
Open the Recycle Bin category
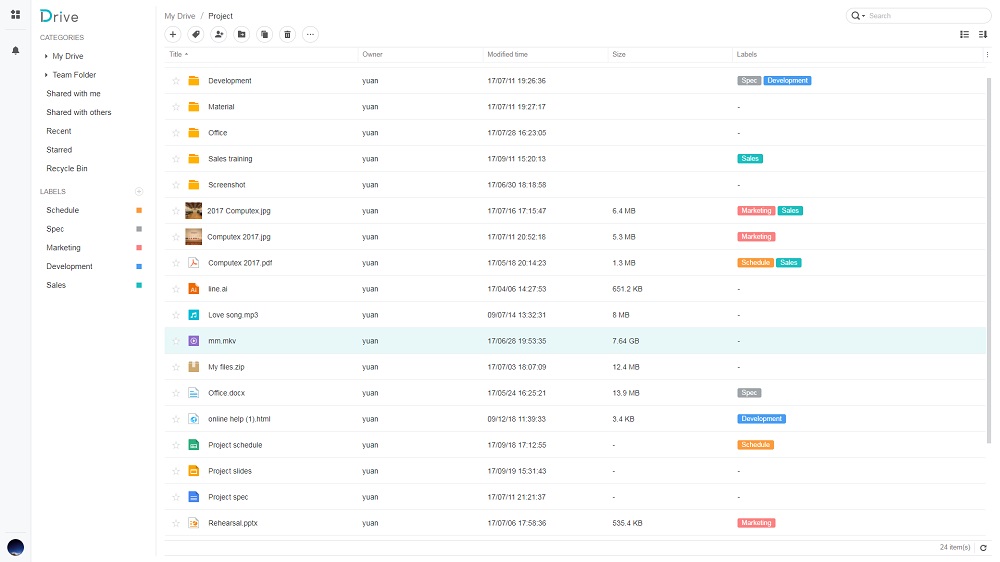click(67, 169)
